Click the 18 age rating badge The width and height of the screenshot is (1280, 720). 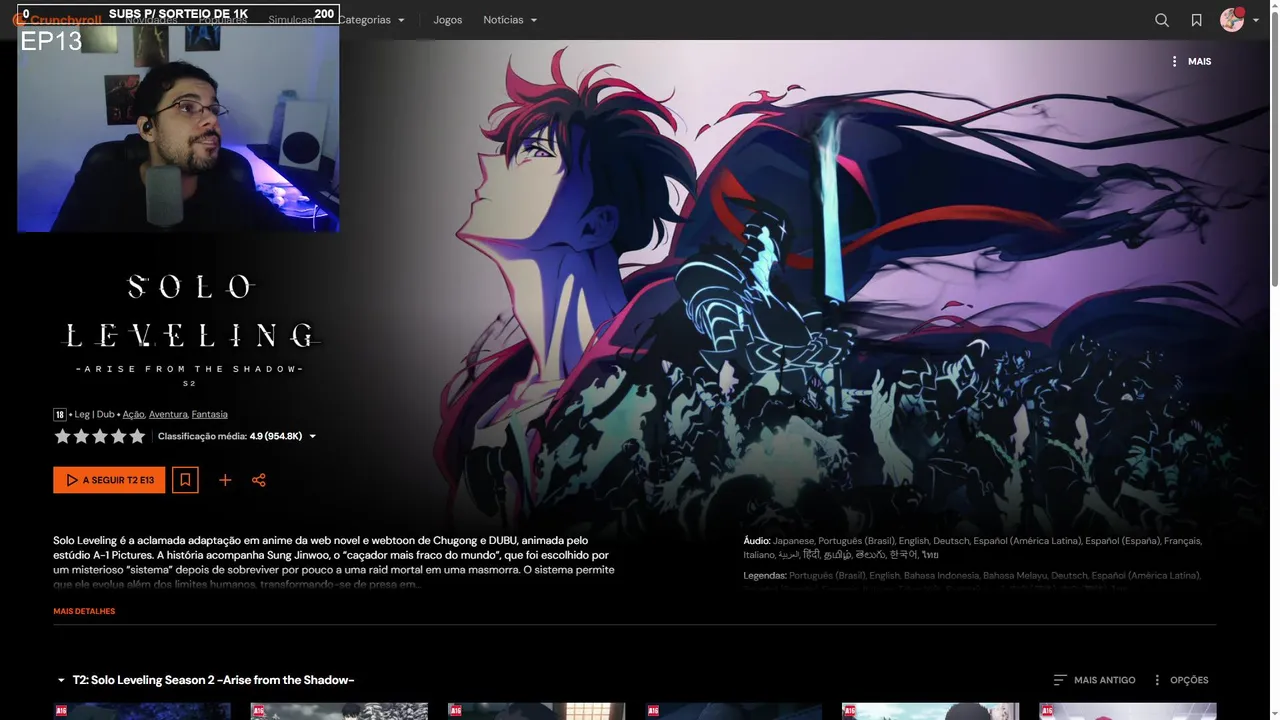pos(59,414)
